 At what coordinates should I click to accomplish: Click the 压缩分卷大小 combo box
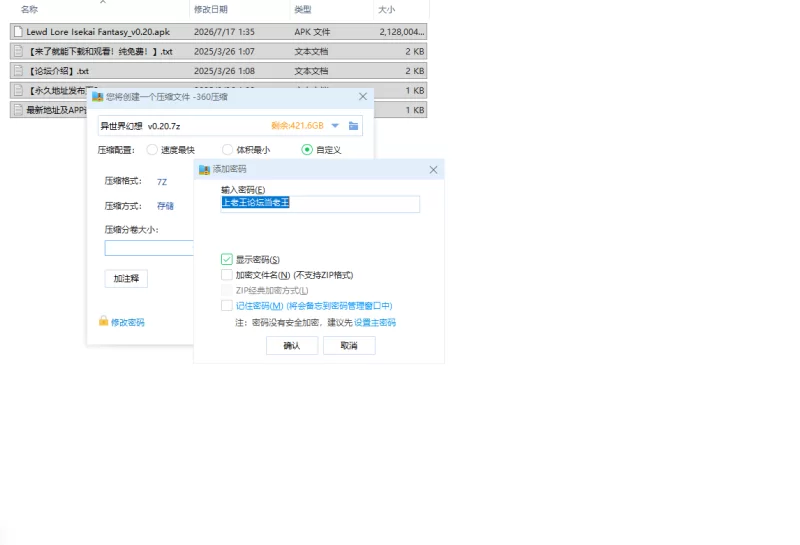(x=149, y=248)
